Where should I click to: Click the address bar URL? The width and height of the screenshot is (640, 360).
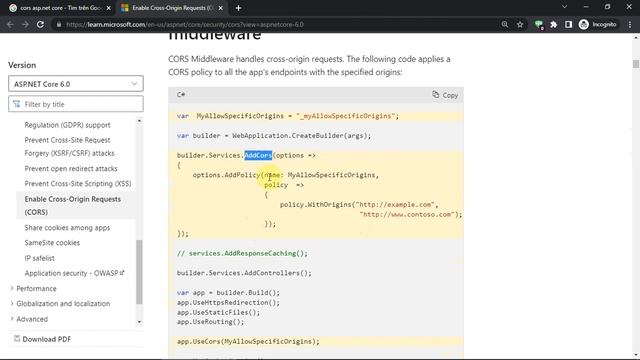(185, 24)
